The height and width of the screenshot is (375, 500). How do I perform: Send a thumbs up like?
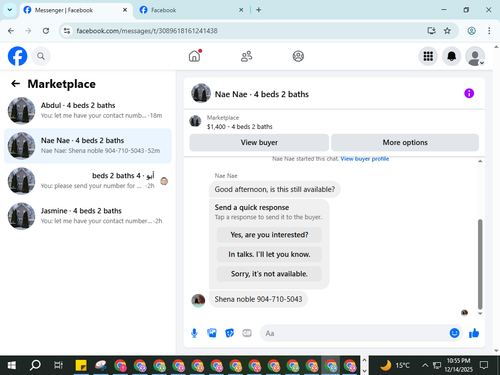tap(474, 333)
